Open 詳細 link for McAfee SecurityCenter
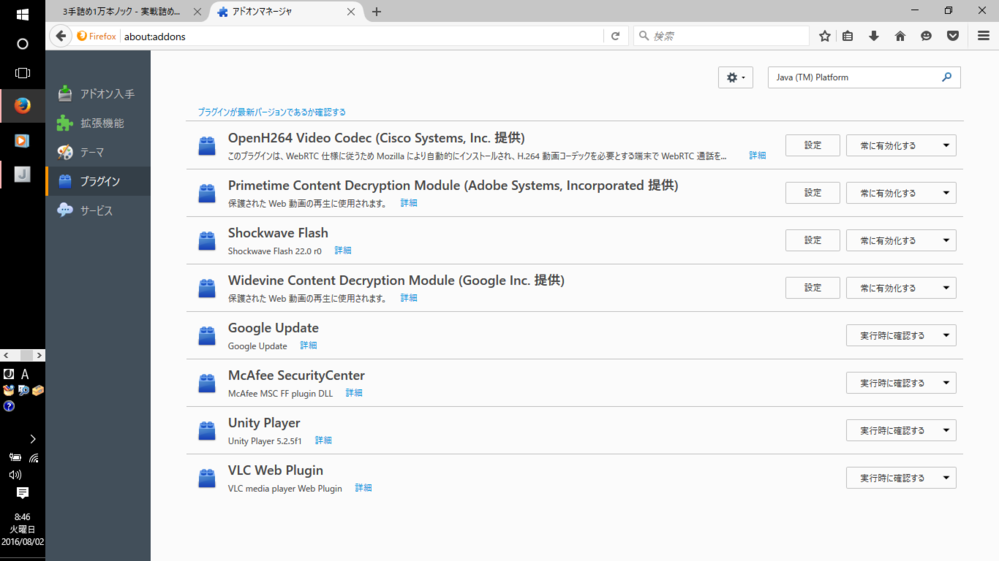999x561 pixels. (x=354, y=393)
